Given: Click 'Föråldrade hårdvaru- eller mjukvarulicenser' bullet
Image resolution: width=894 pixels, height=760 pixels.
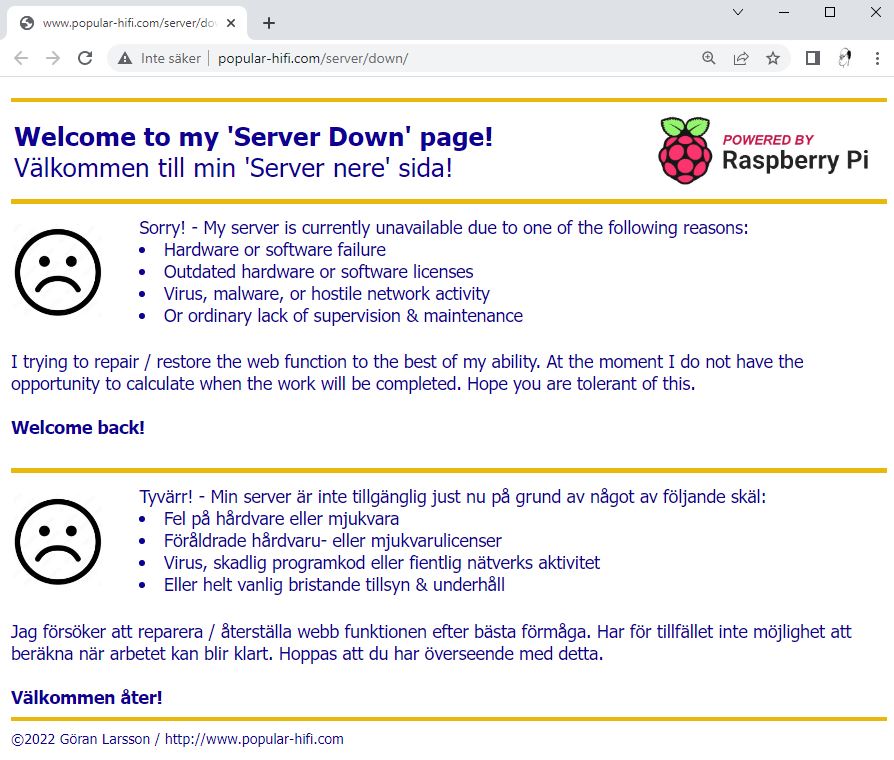Looking at the screenshot, I should [332, 540].
